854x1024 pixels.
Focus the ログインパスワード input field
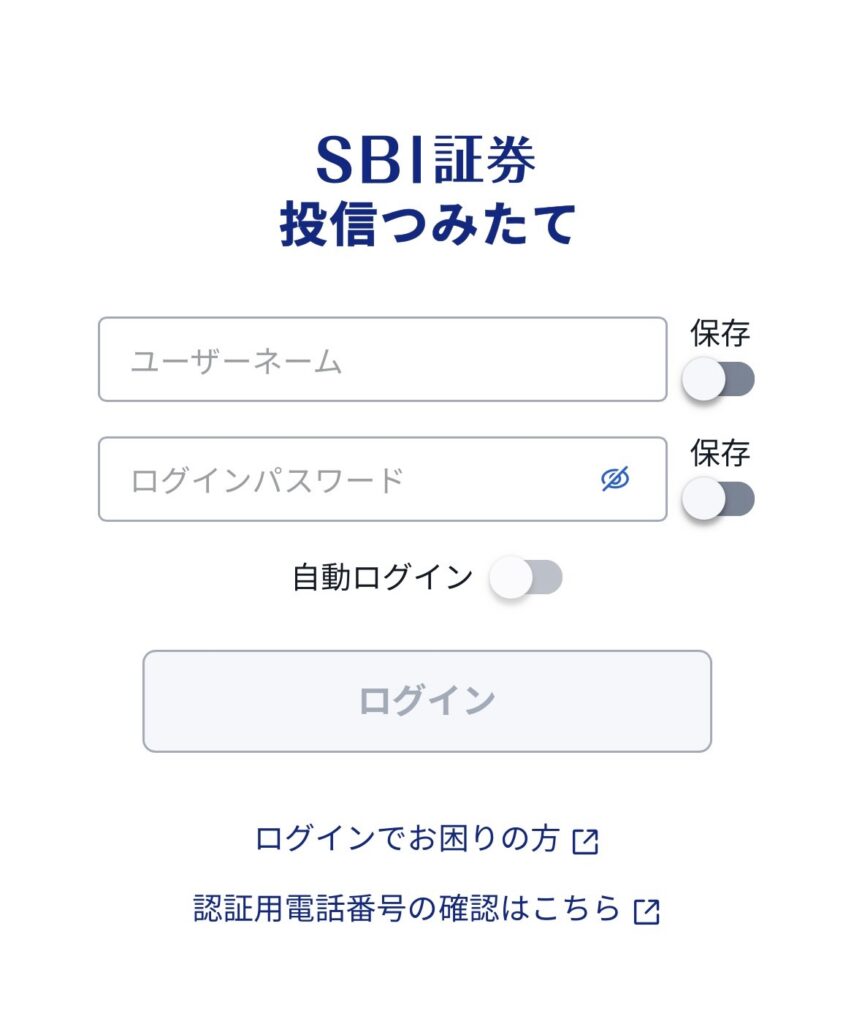[350, 479]
